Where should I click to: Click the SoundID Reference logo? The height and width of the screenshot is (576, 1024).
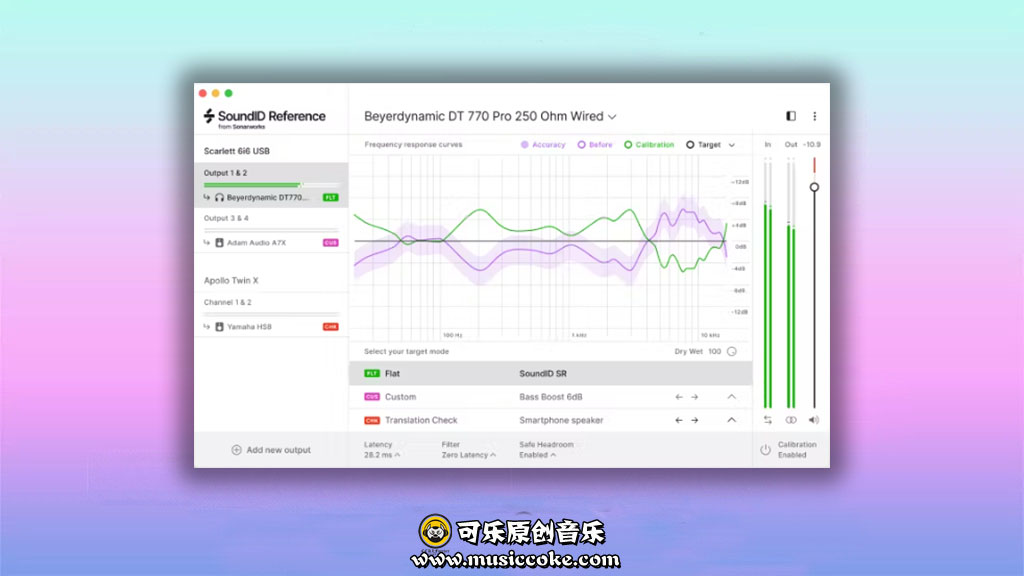(264, 118)
